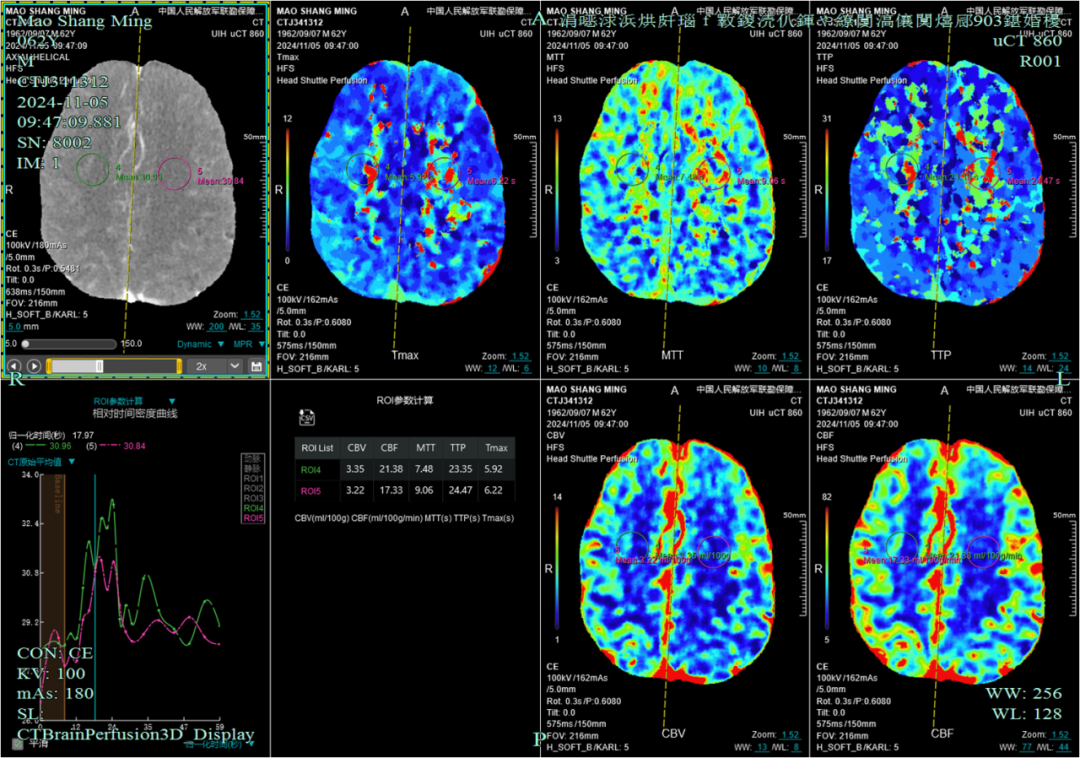Toggle 静脉 curve in chart legend

tap(253, 468)
